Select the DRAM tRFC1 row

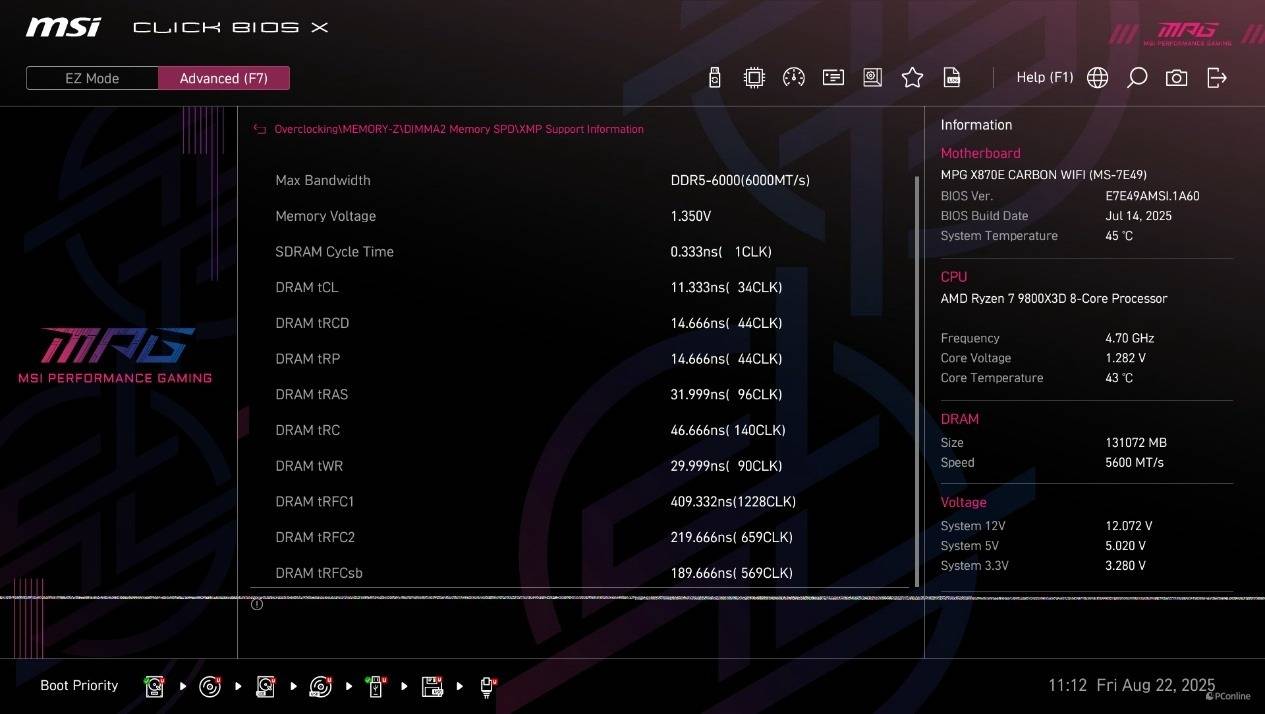(x=577, y=502)
